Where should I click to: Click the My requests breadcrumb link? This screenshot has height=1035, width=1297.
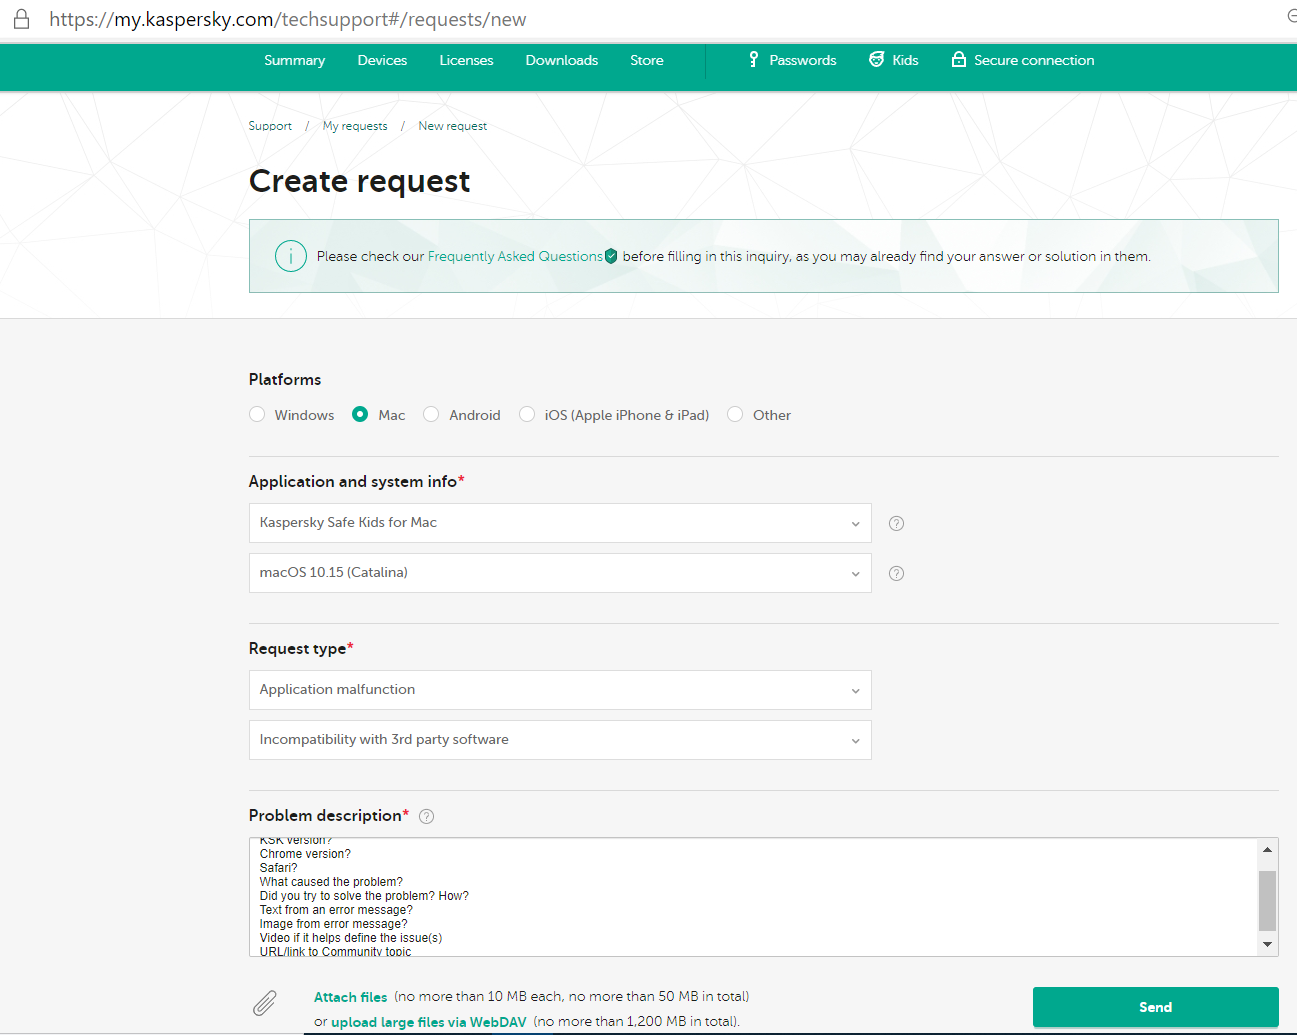(x=355, y=126)
